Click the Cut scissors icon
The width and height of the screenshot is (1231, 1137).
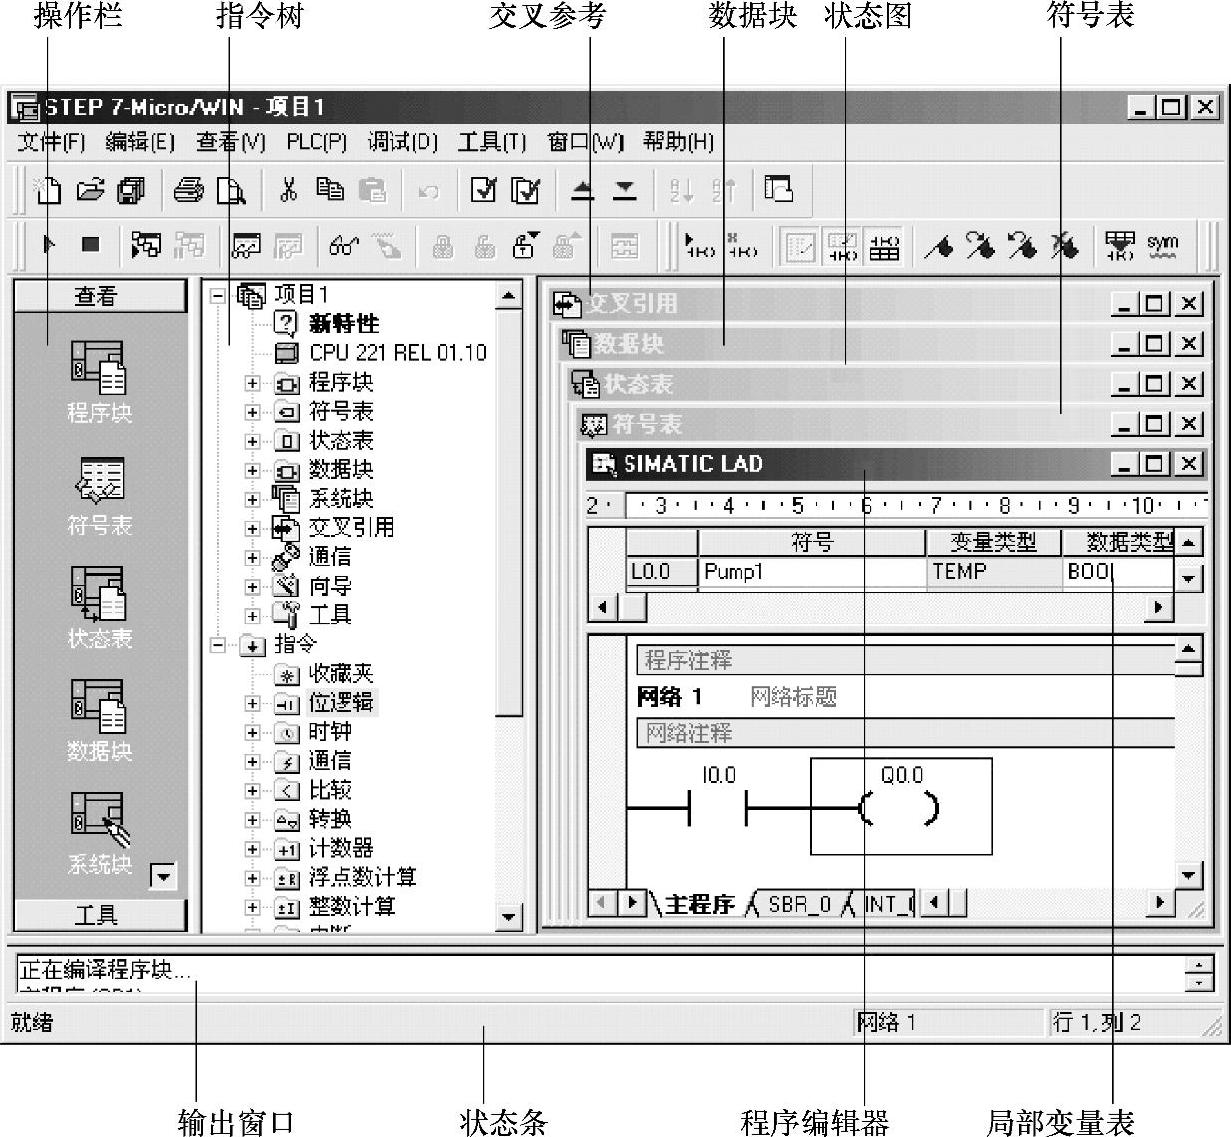289,190
